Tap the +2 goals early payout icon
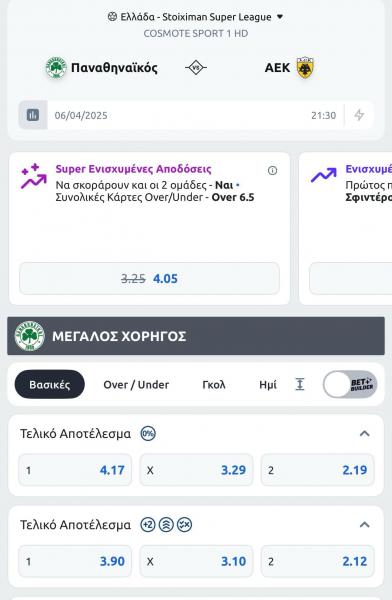This screenshot has height=600, width=392. (148, 525)
